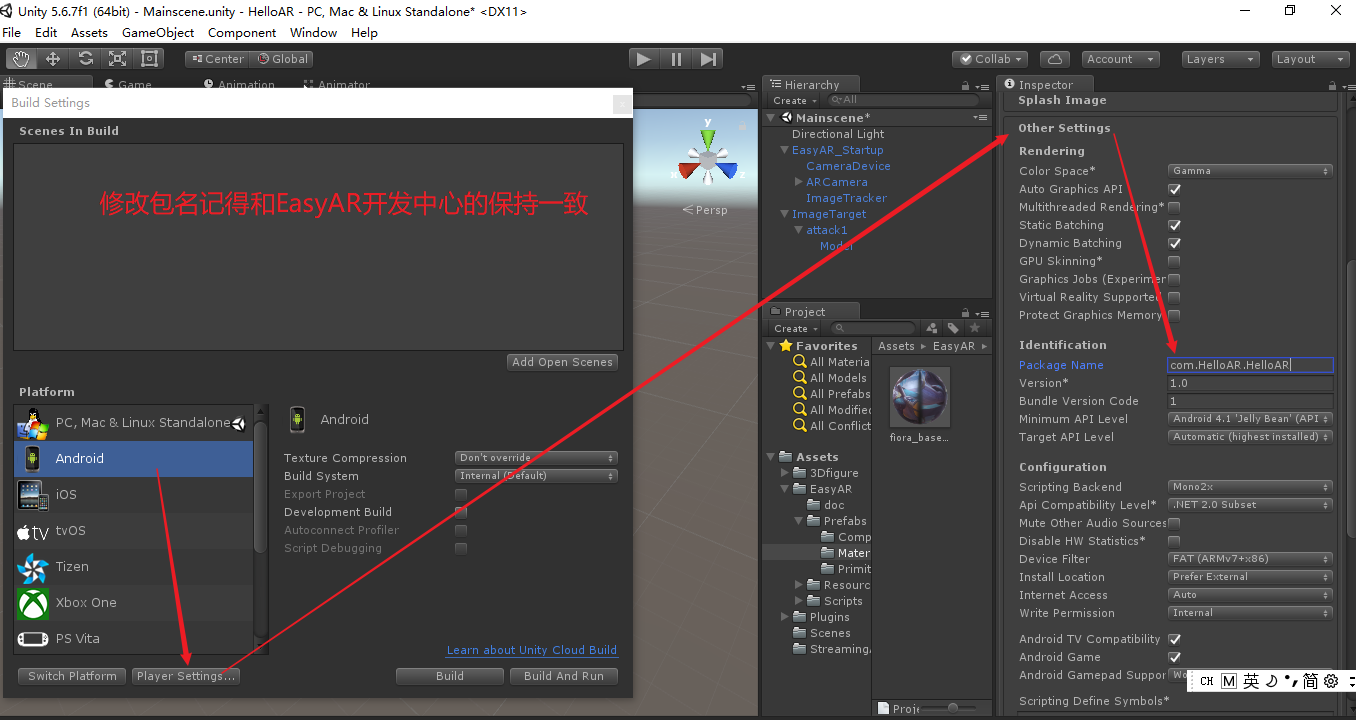Select the Move tool in the toolbar
The width and height of the screenshot is (1356, 720).
pos(53,59)
